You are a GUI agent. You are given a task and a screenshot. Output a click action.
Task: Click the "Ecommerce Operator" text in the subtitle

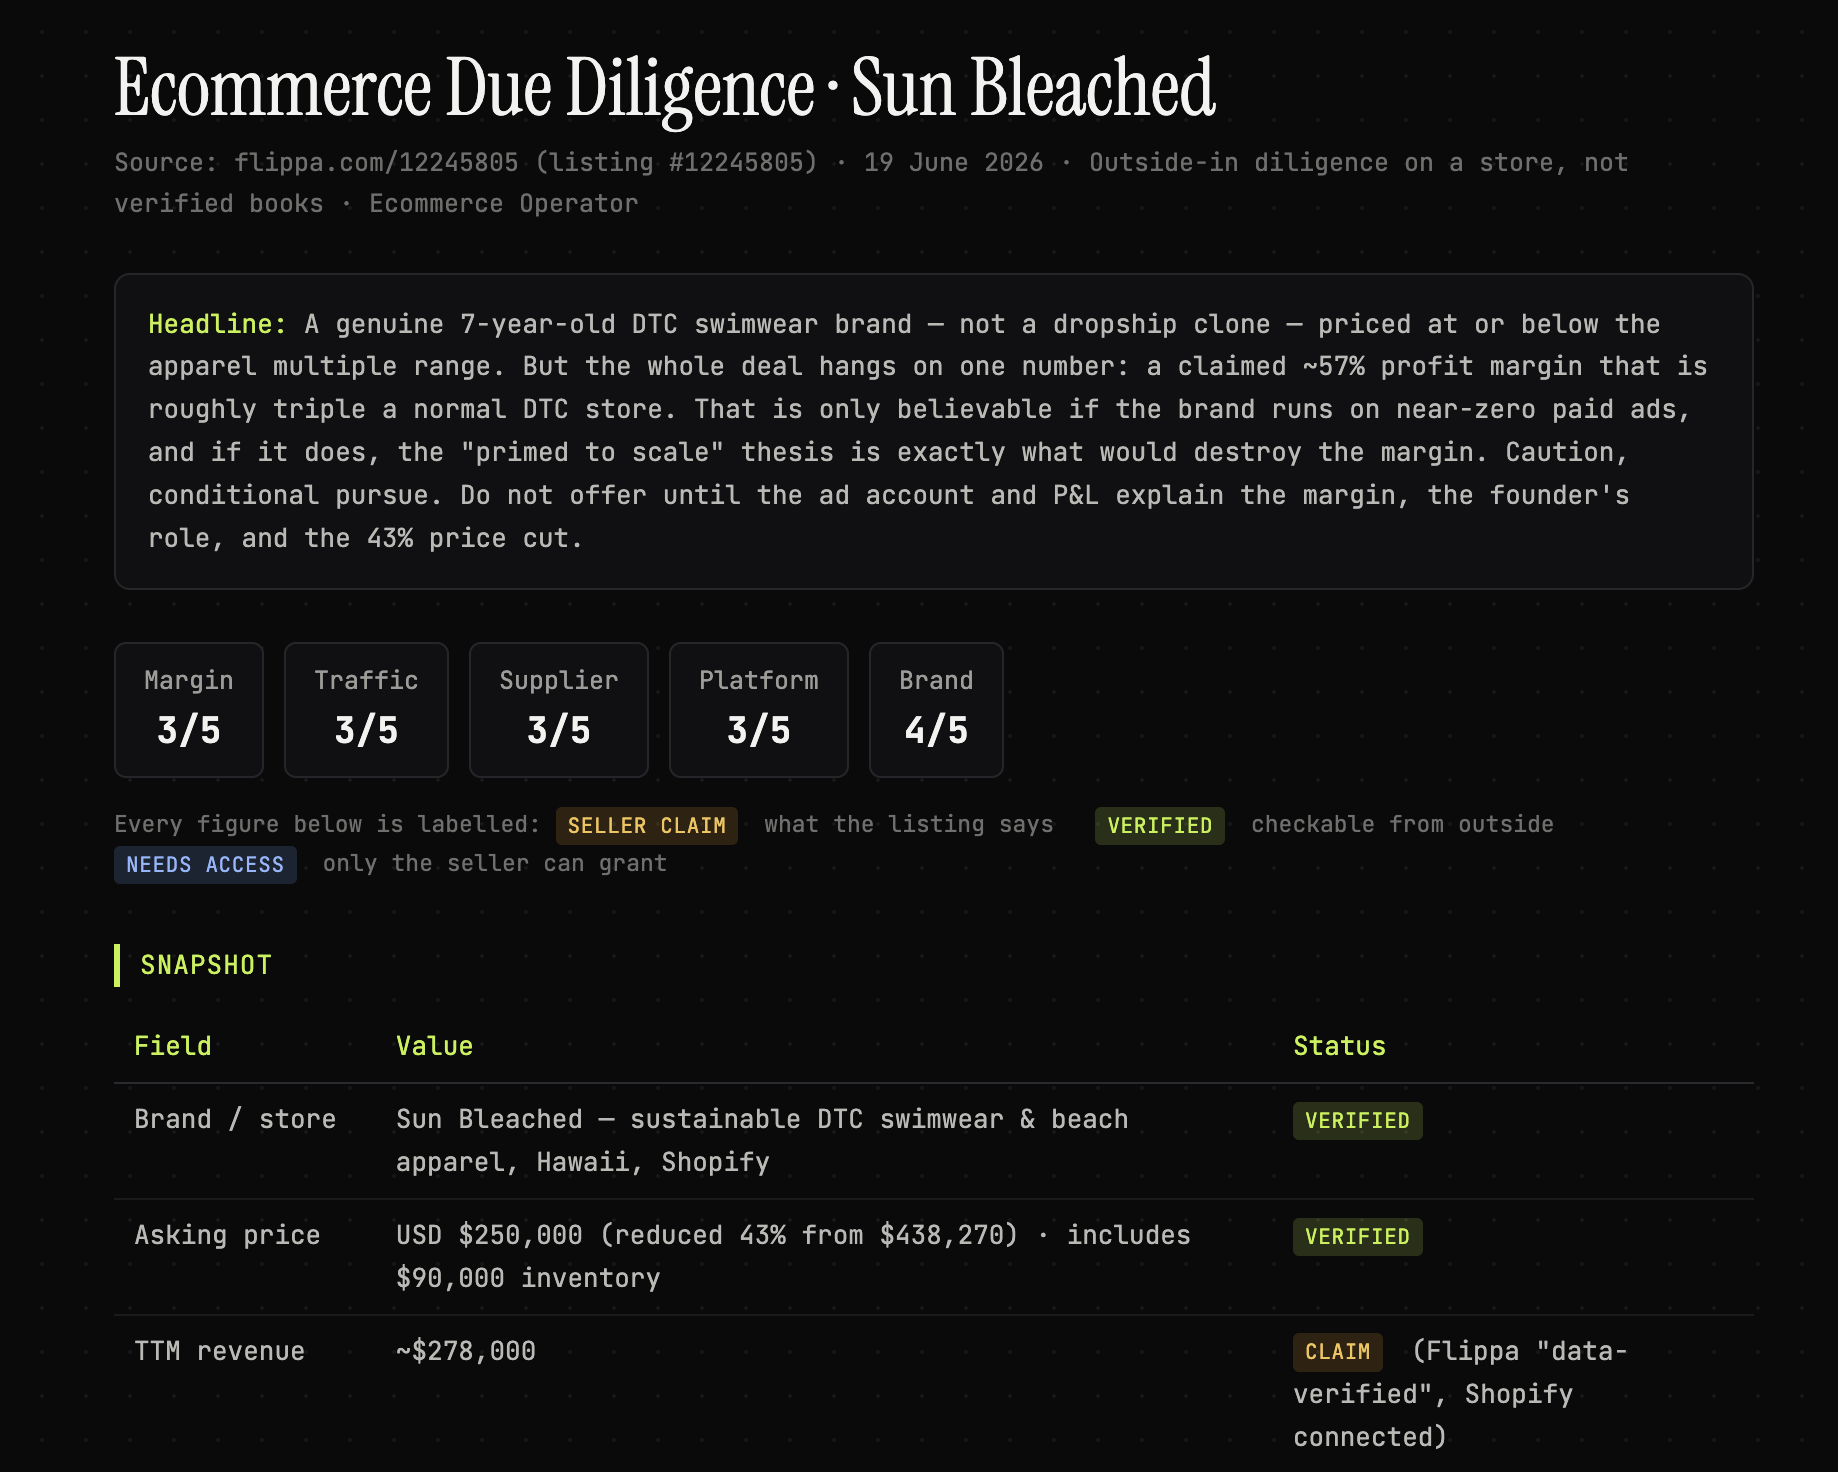pyautogui.click(x=504, y=203)
